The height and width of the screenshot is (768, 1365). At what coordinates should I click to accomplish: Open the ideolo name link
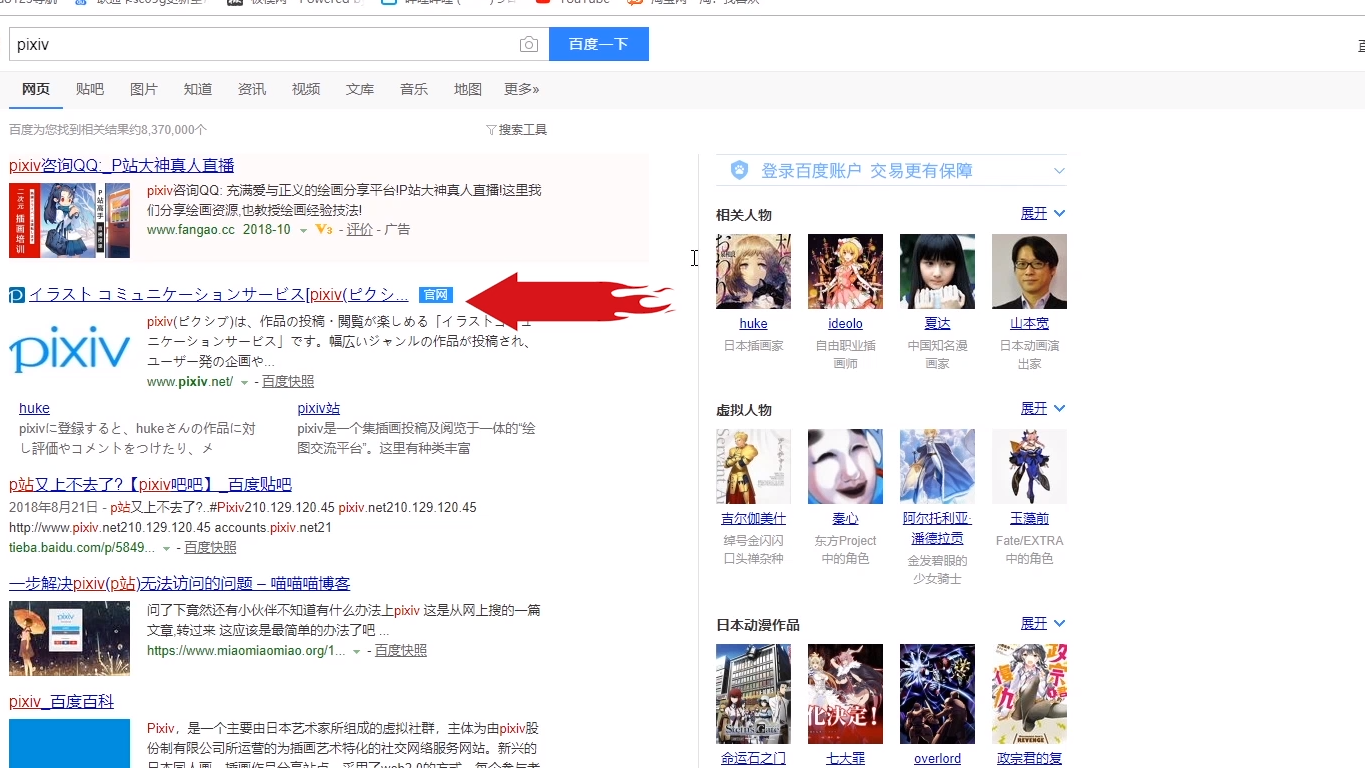(x=845, y=324)
